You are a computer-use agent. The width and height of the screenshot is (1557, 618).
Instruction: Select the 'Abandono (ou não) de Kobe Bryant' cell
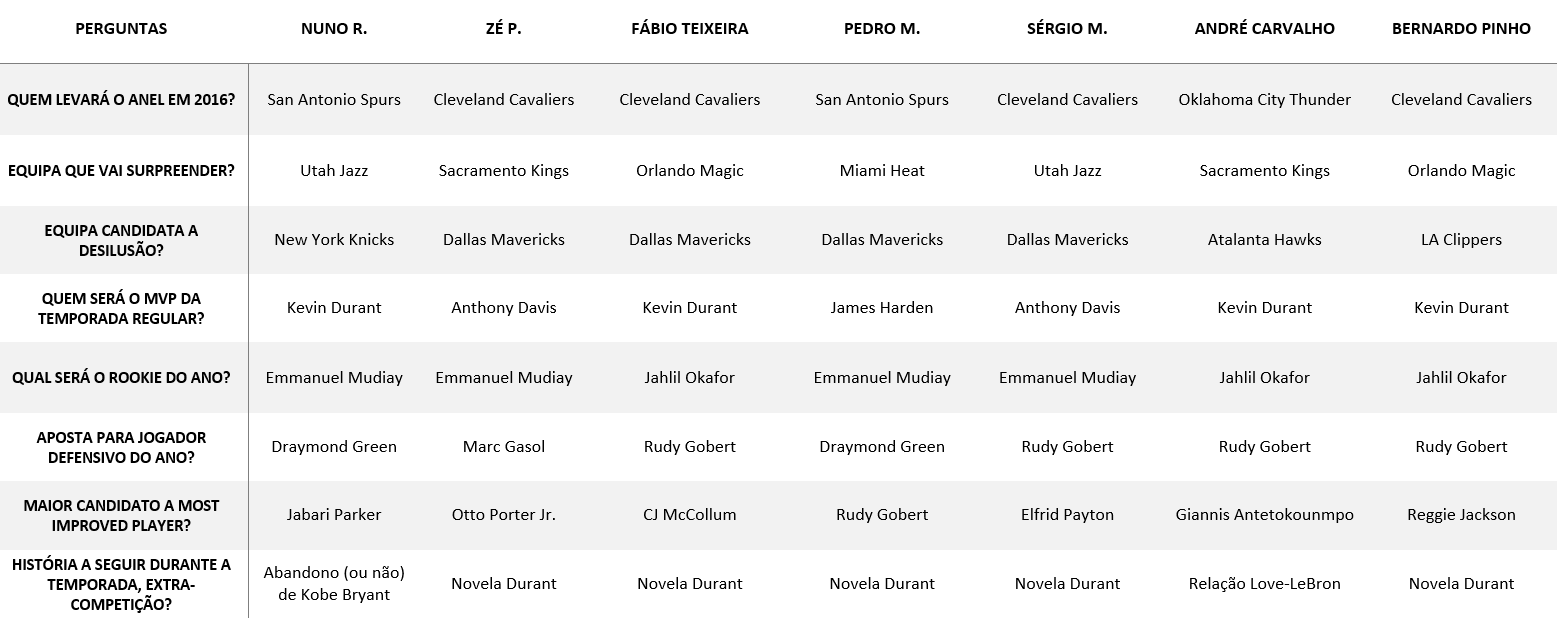point(334,584)
